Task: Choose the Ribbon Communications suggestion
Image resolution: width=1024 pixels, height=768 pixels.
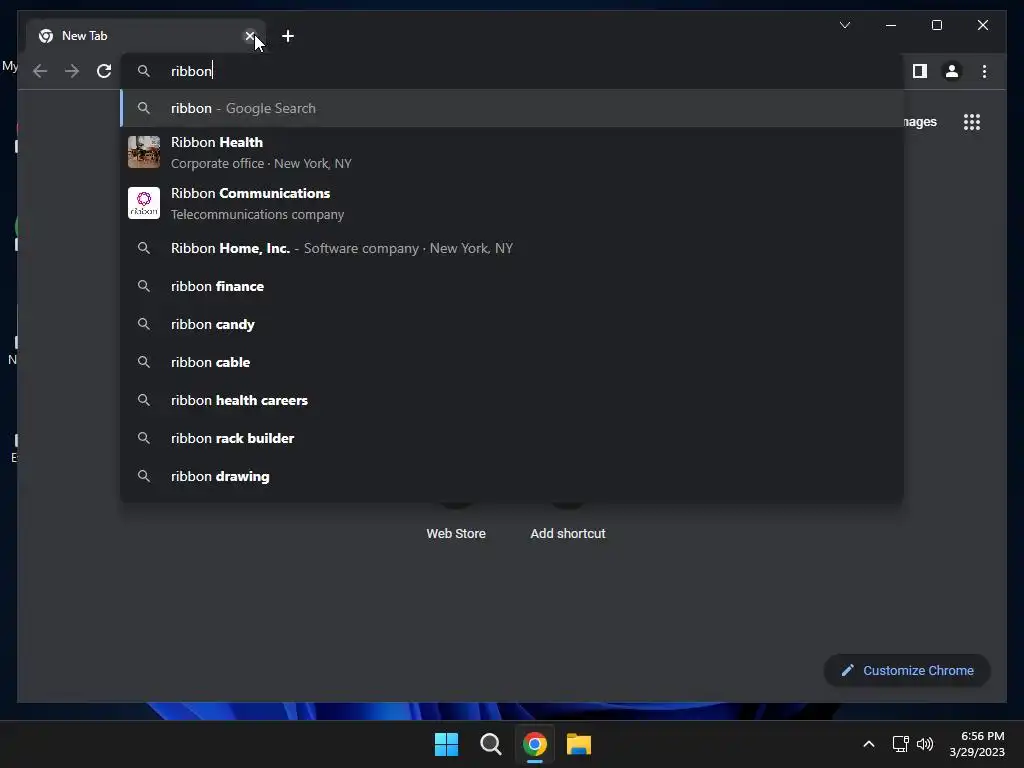Action: click(512, 203)
